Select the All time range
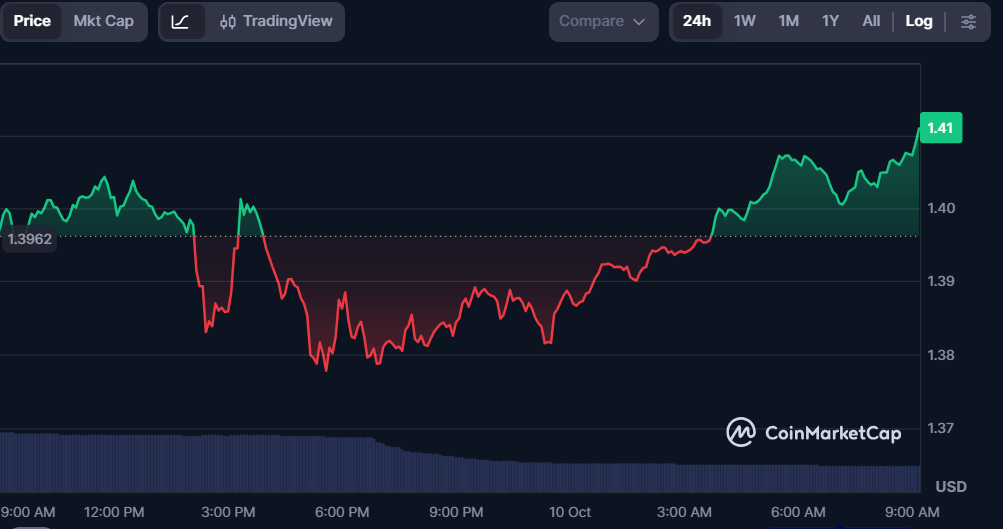Screen dimensions: 1003x529 coord(871,21)
